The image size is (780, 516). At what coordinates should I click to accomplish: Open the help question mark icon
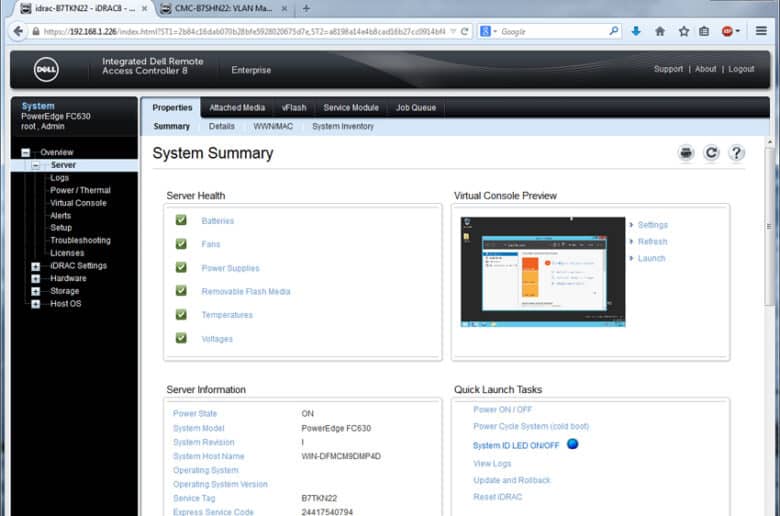point(736,153)
